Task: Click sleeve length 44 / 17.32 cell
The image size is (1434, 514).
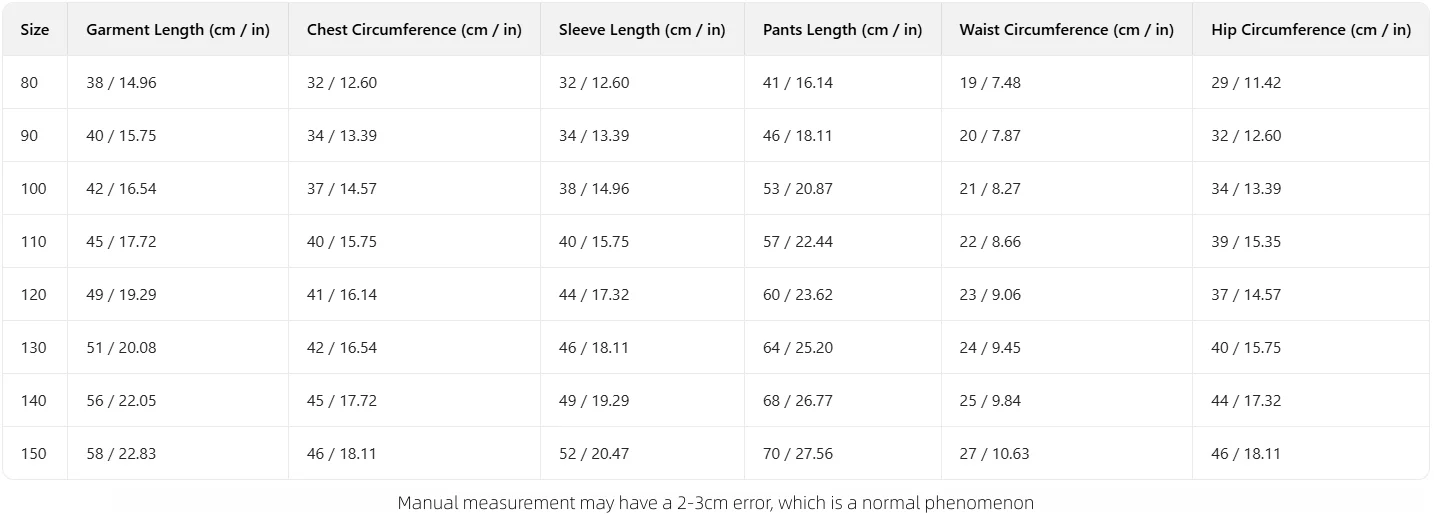Action: pos(594,295)
